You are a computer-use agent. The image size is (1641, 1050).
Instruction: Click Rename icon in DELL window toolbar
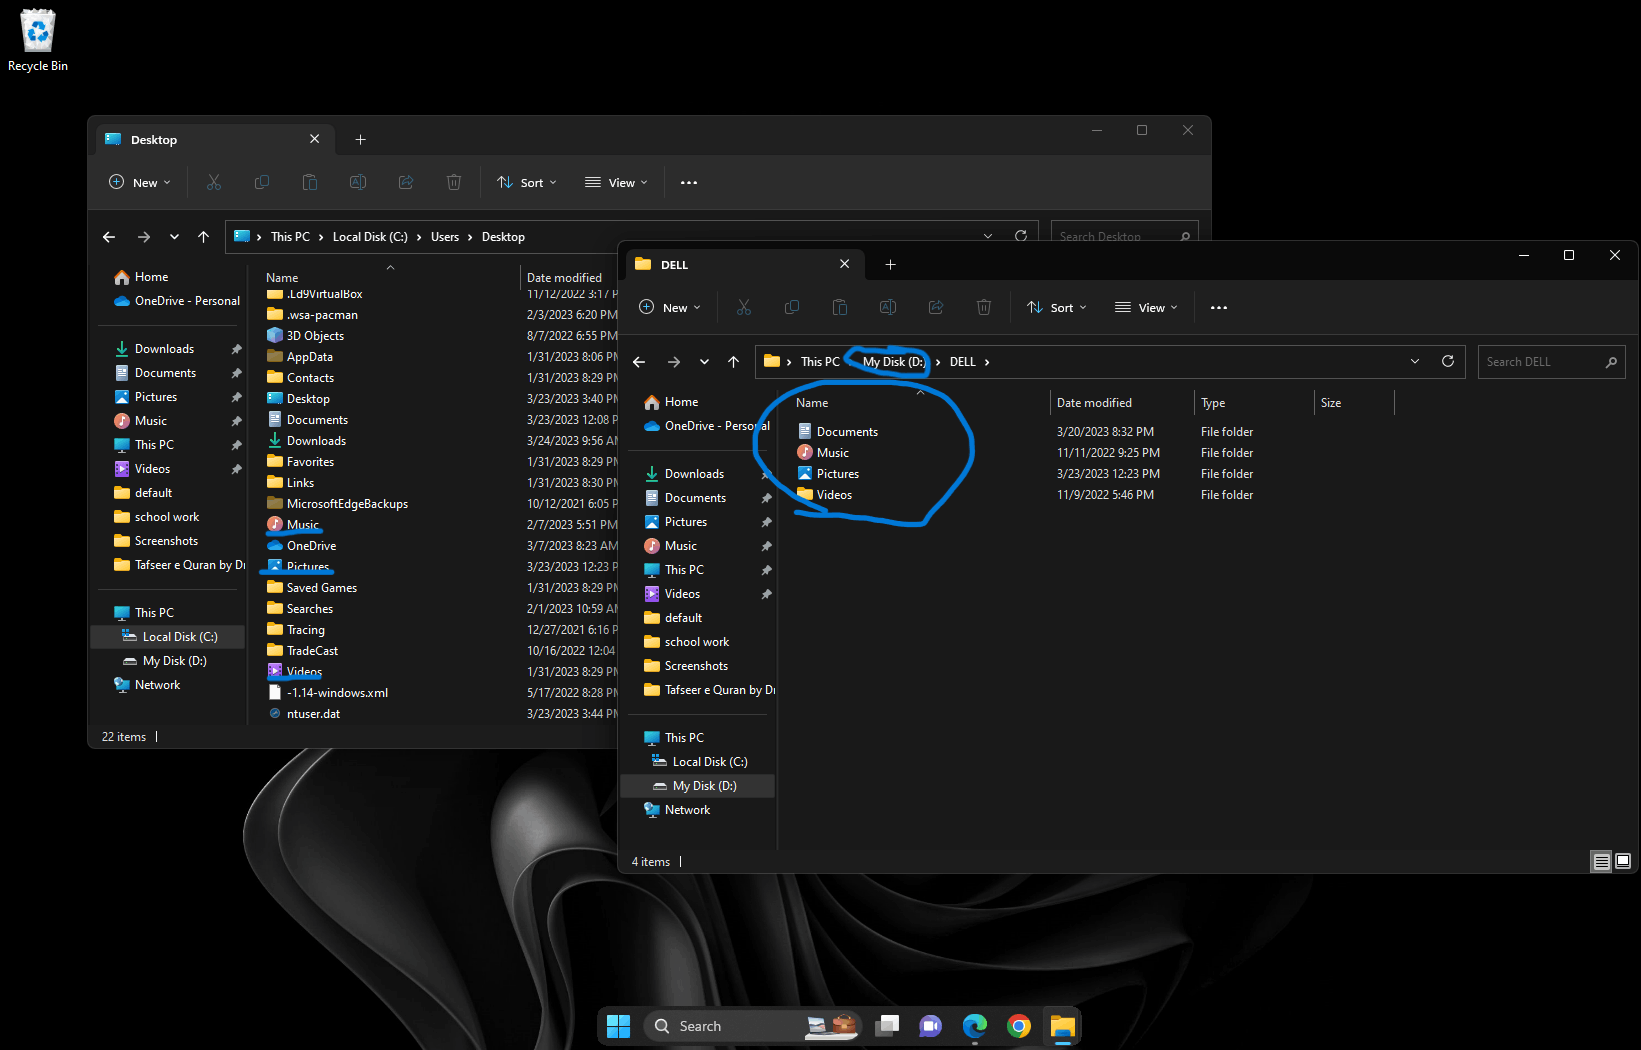click(x=888, y=307)
